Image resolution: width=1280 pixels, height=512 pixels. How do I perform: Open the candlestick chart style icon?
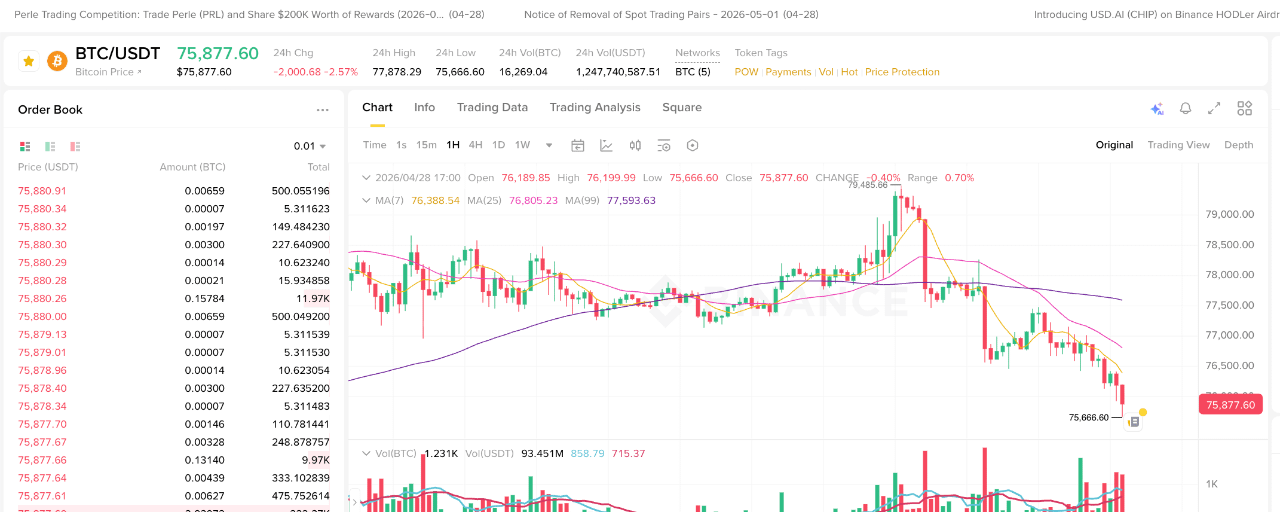634,145
